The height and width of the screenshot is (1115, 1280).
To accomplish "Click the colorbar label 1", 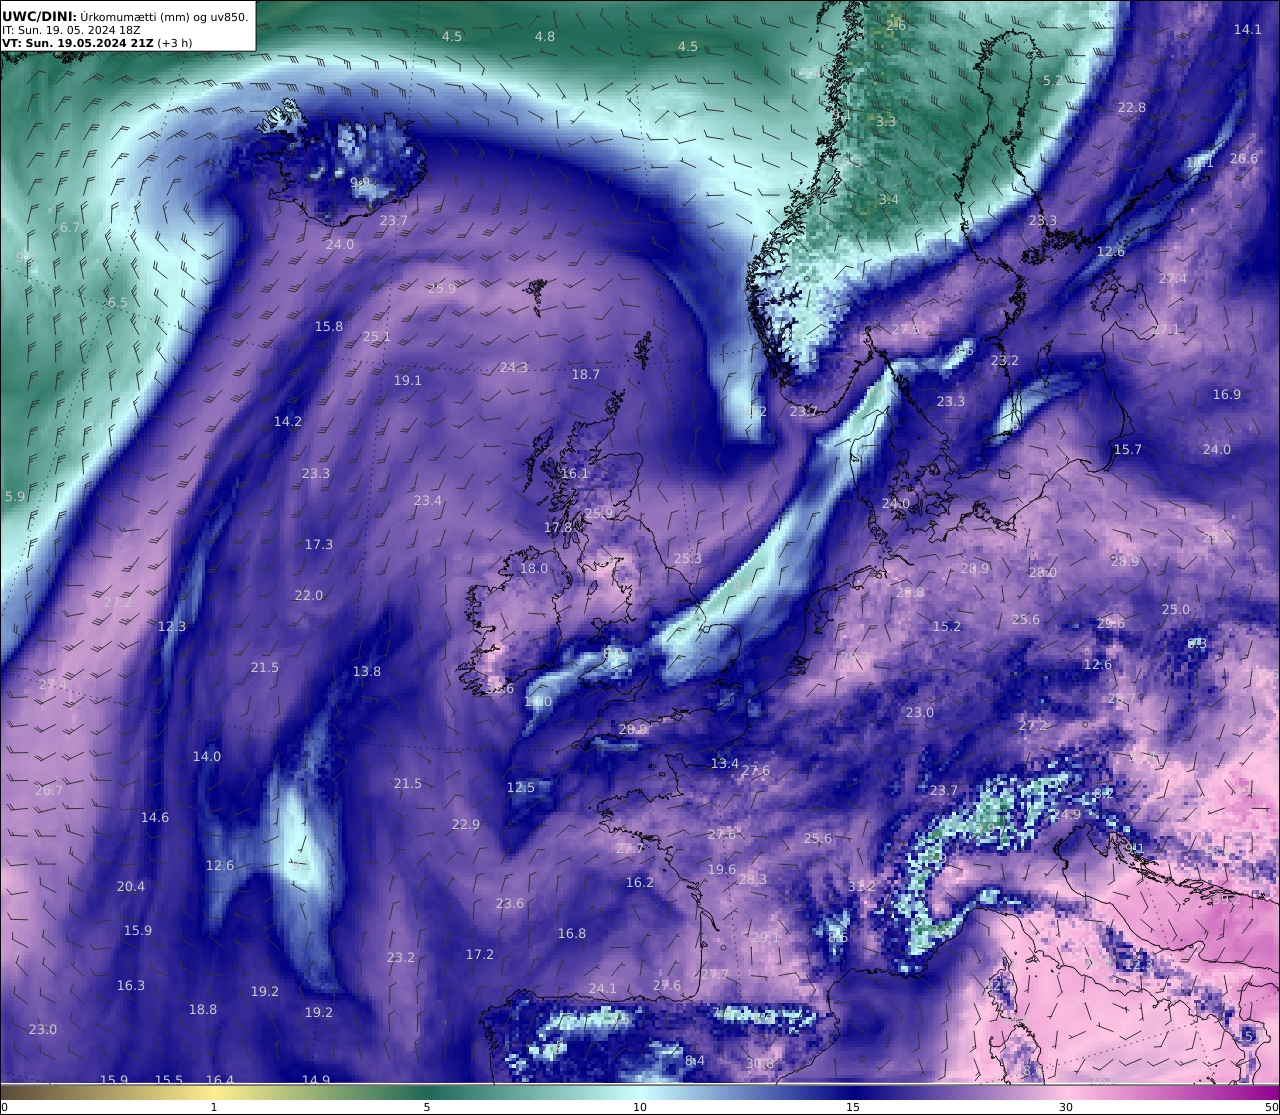I will coord(214,1107).
